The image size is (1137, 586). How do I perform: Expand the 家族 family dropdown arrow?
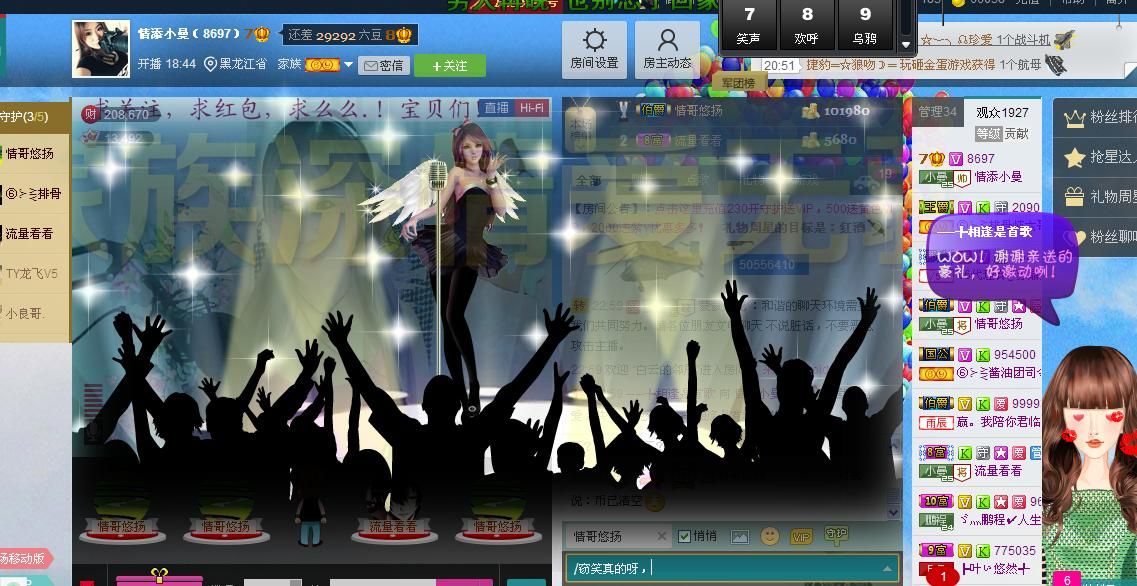point(348,65)
